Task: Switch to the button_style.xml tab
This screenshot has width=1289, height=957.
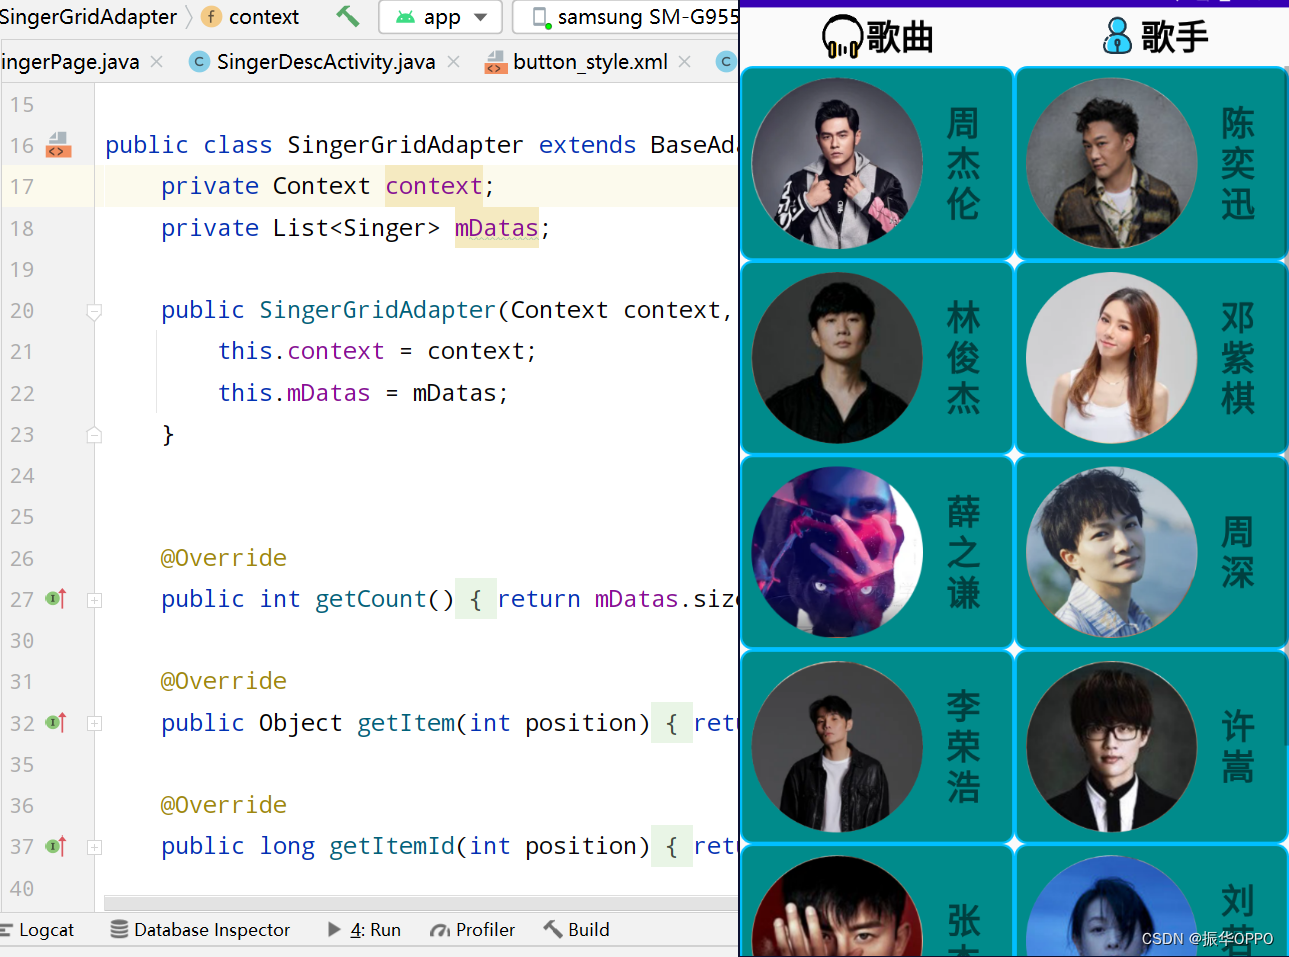Action: click(x=590, y=62)
